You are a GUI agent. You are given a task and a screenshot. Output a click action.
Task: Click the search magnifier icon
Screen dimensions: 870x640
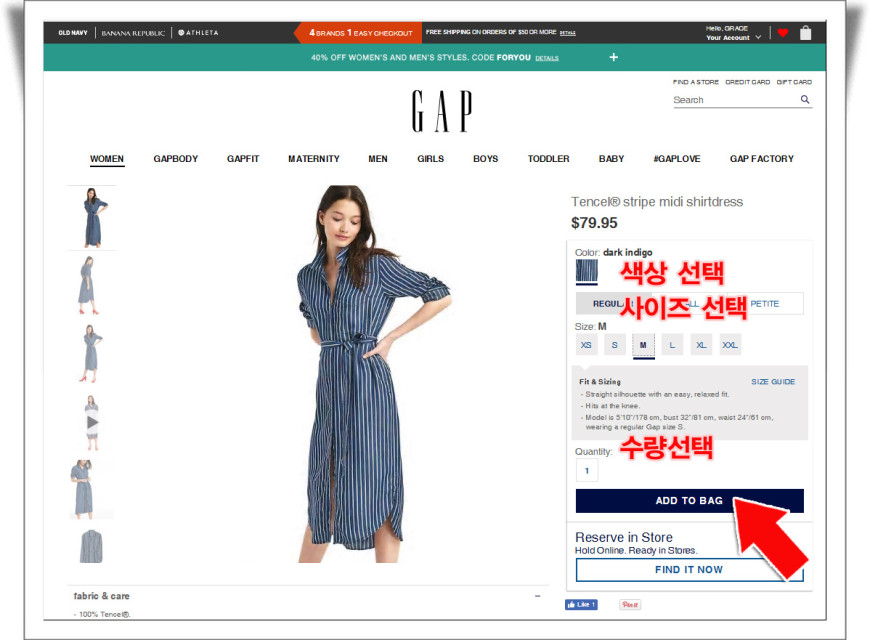click(805, 99)
